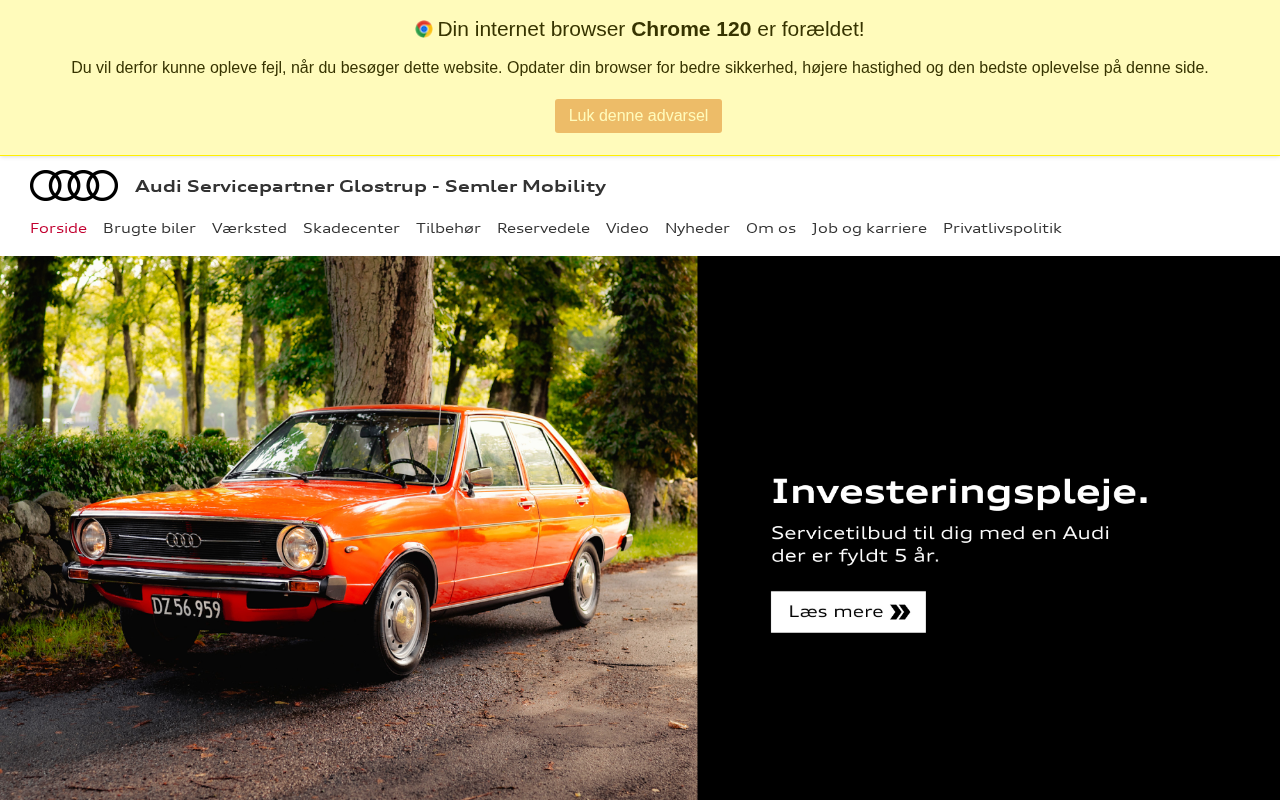1280x800 pixels.
Task: Open the Læs mere button
Action: pyautogui.click(x=848, y=612)
